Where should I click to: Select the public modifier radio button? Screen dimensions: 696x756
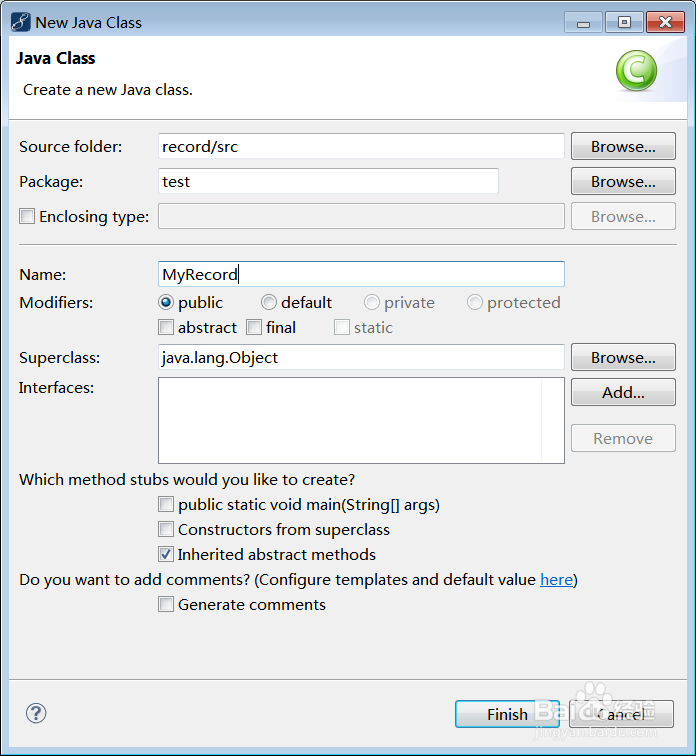click(166, 302)
